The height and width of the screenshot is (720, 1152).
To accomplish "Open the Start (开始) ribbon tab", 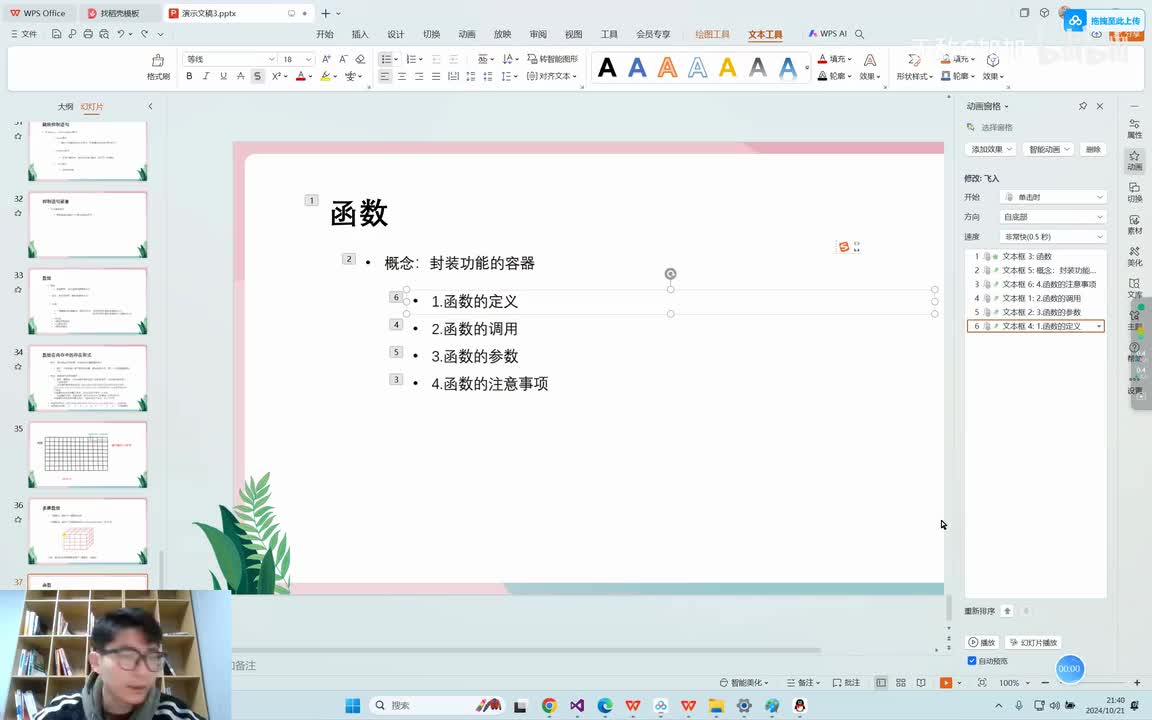I will 325,35.
